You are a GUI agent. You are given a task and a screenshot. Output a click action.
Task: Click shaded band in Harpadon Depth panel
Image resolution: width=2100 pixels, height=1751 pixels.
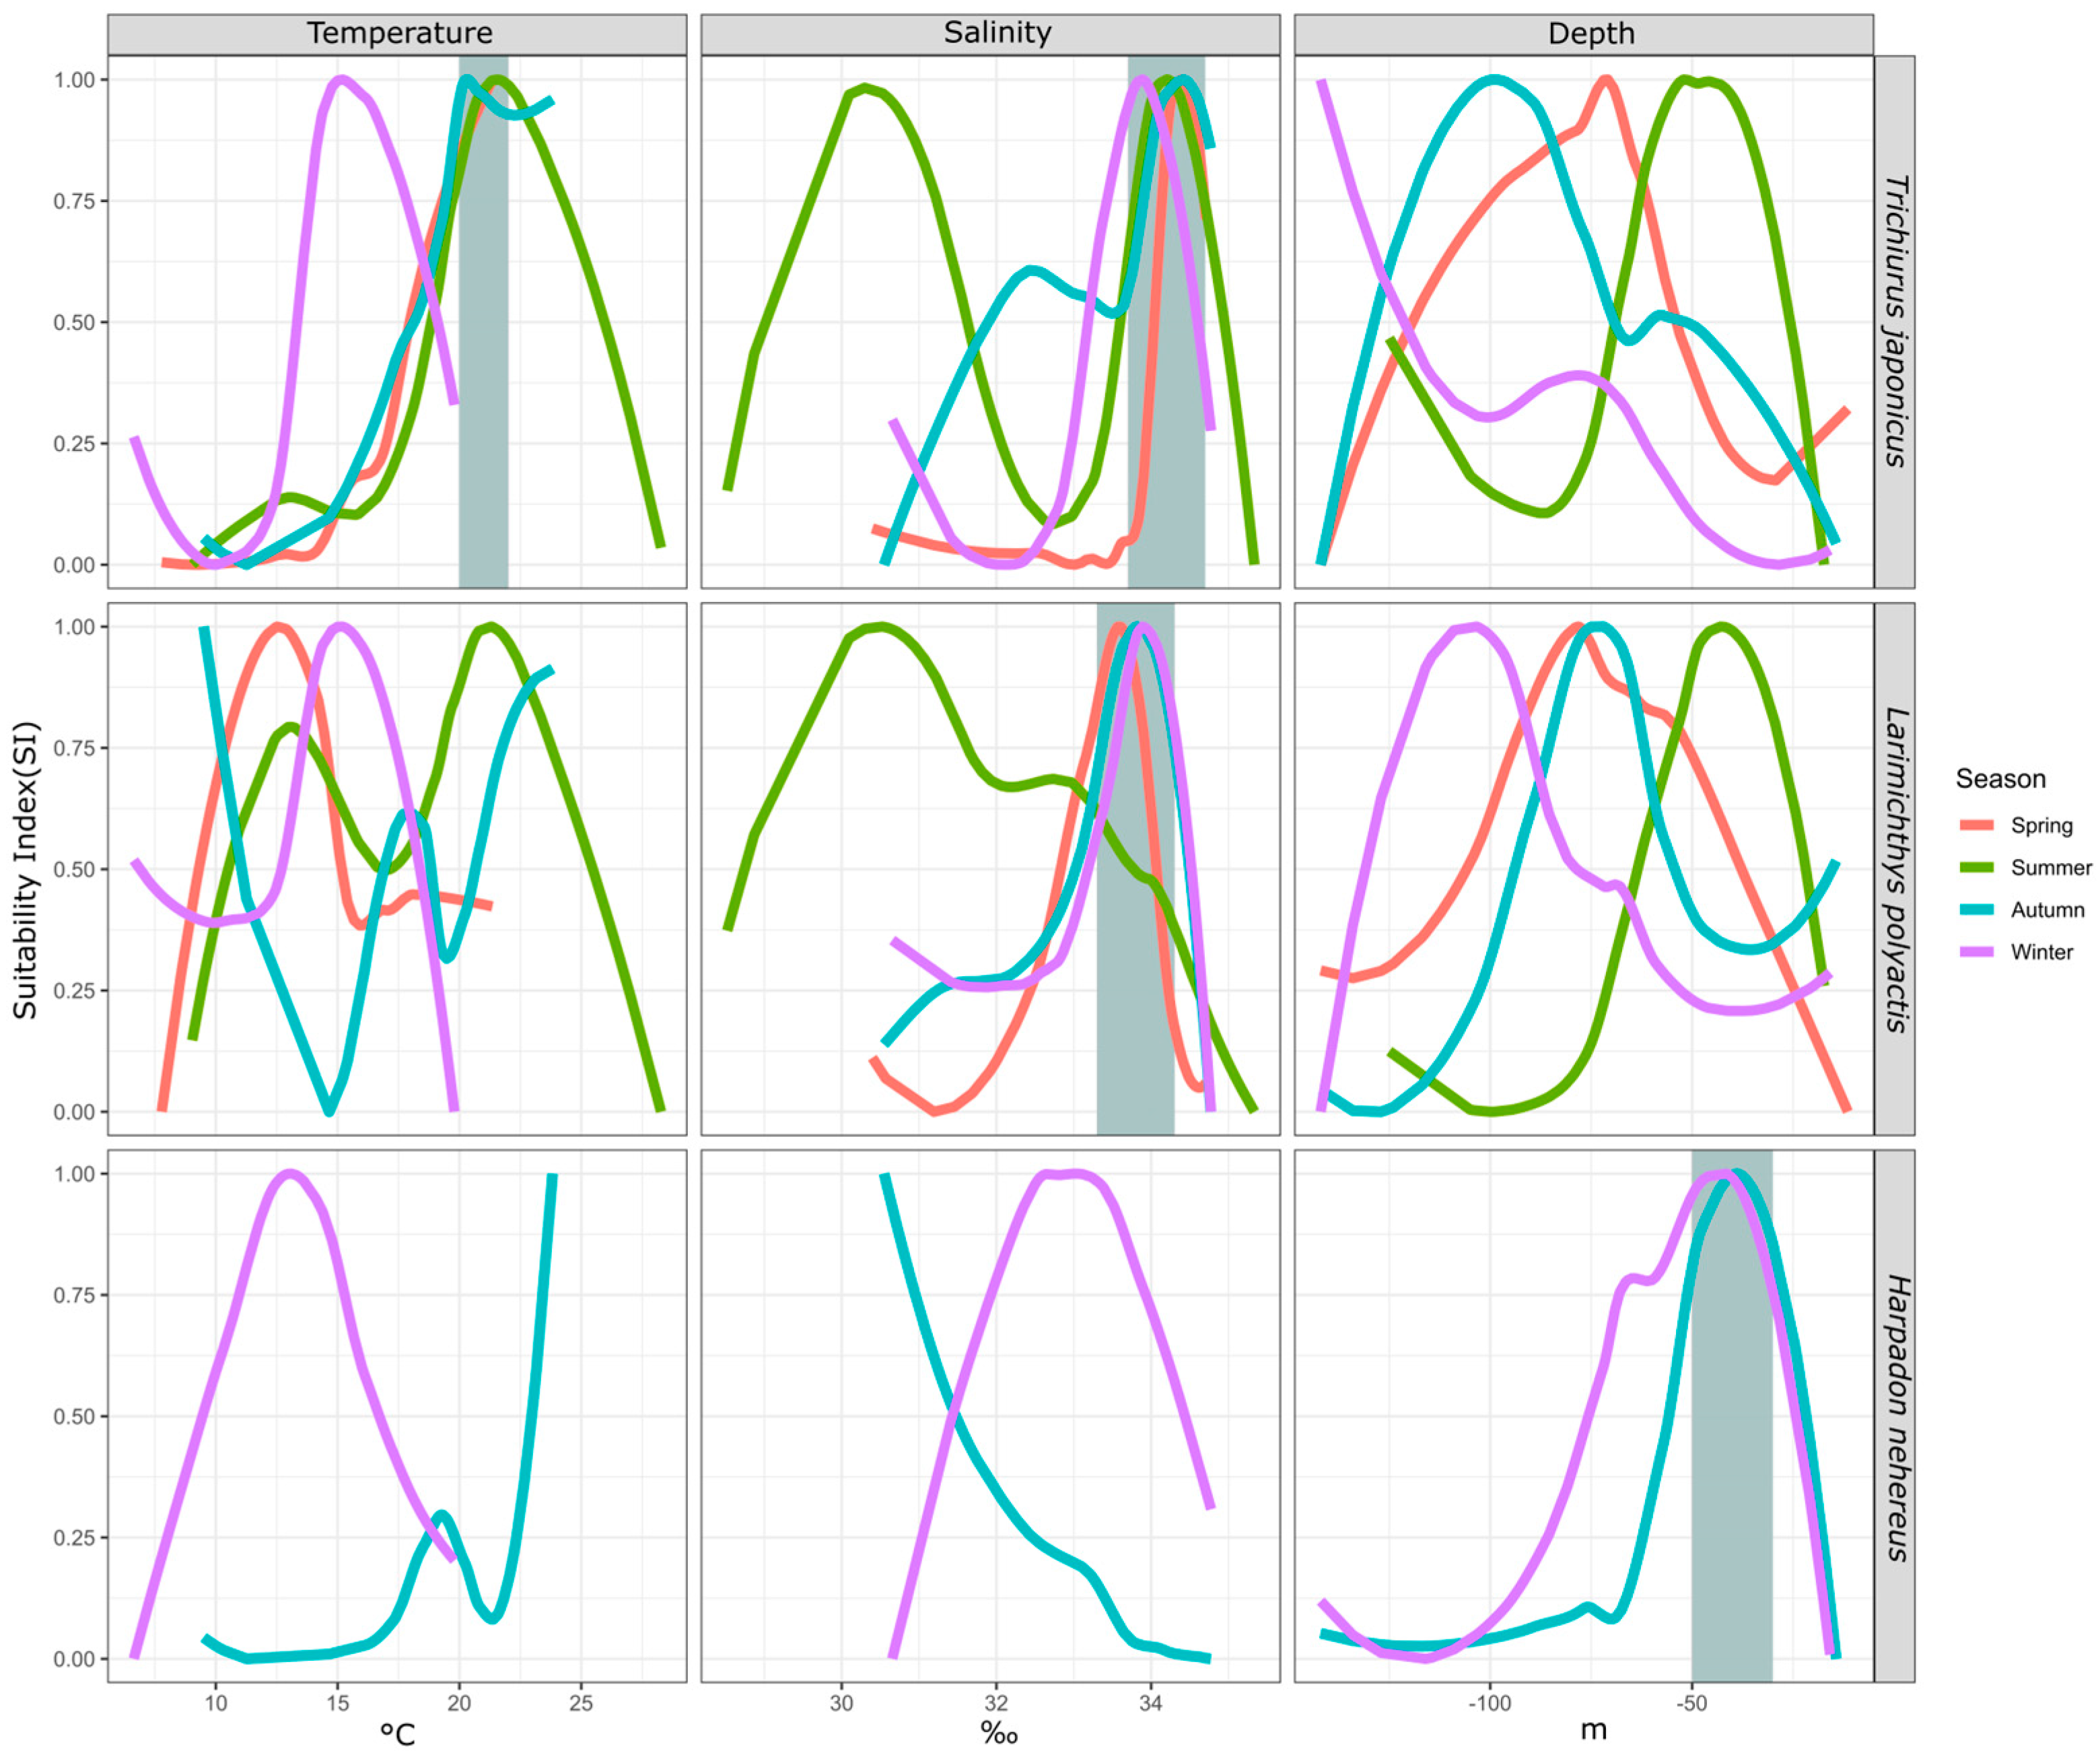[x=1731, y=1500]
